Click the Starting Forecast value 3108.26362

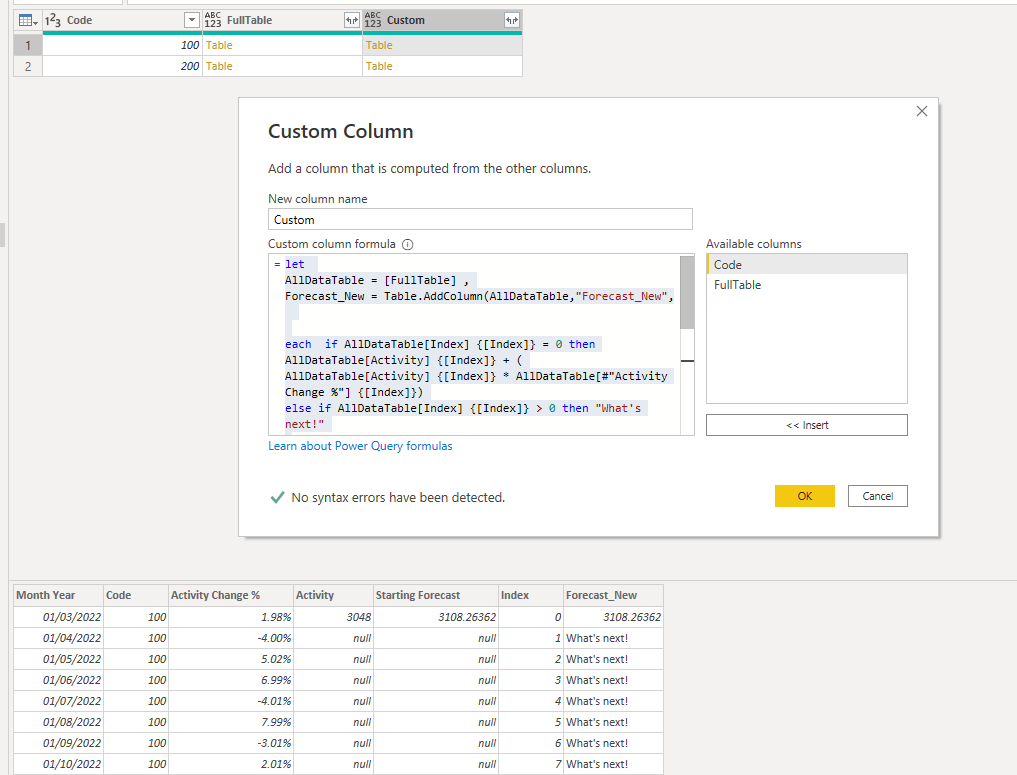(x=435, y=617)
